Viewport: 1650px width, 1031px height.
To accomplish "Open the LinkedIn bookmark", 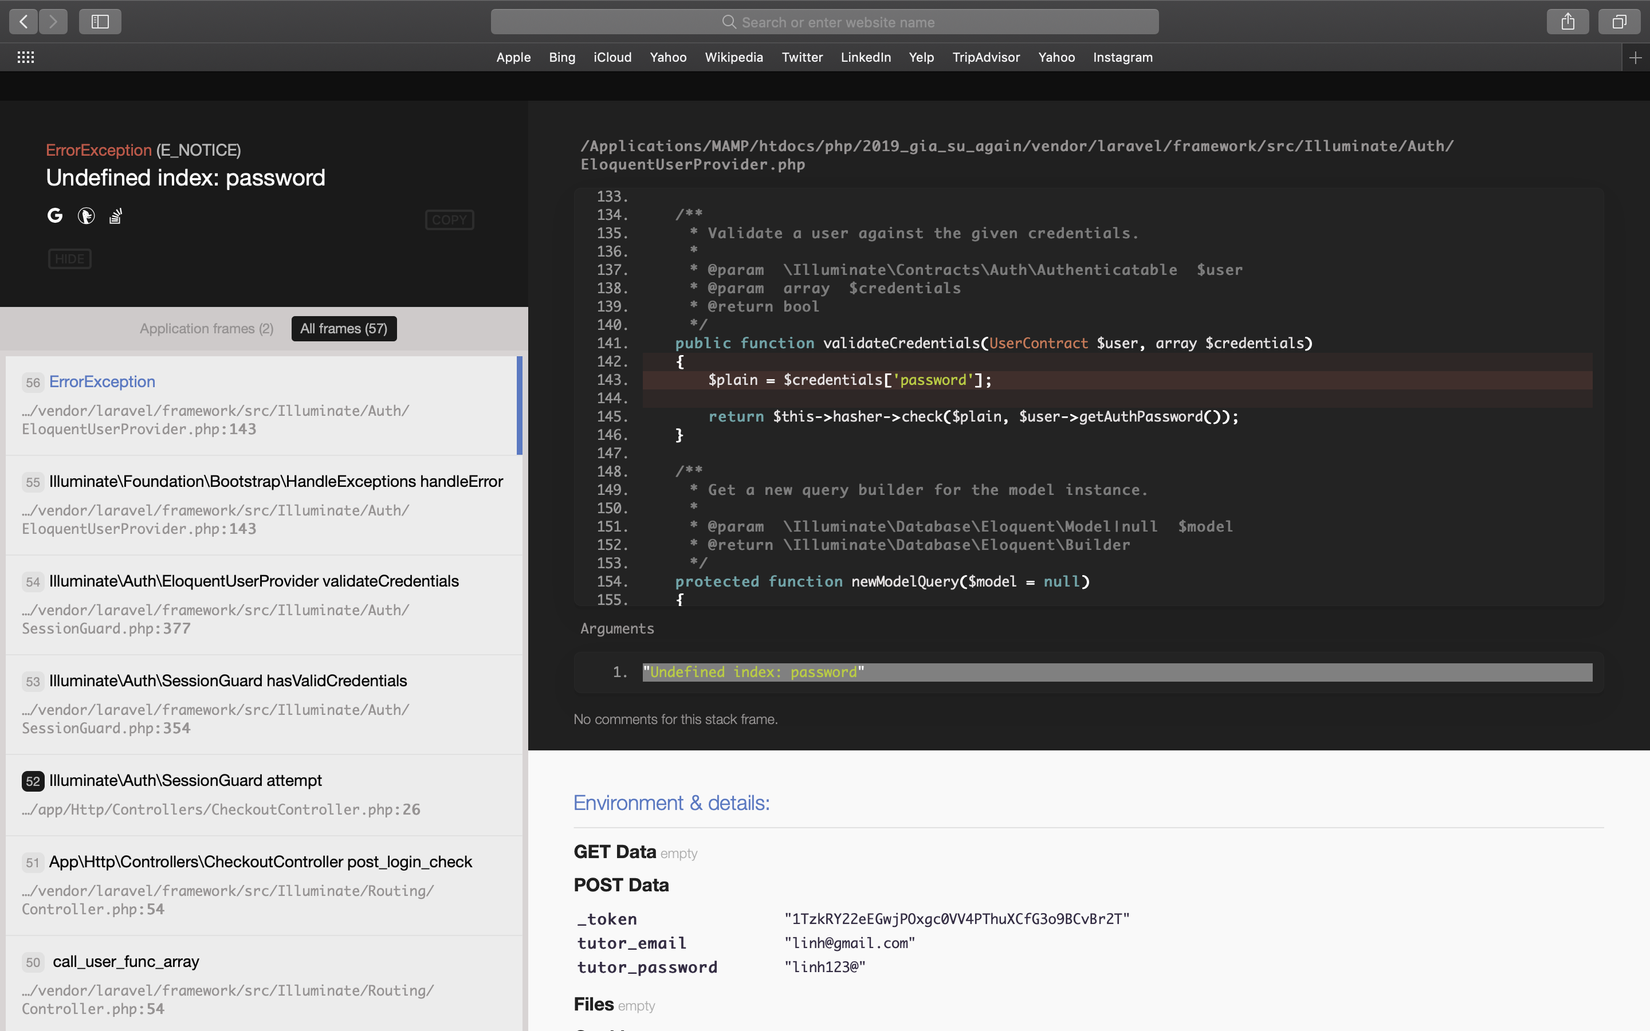I will click(x=865, y=58).
